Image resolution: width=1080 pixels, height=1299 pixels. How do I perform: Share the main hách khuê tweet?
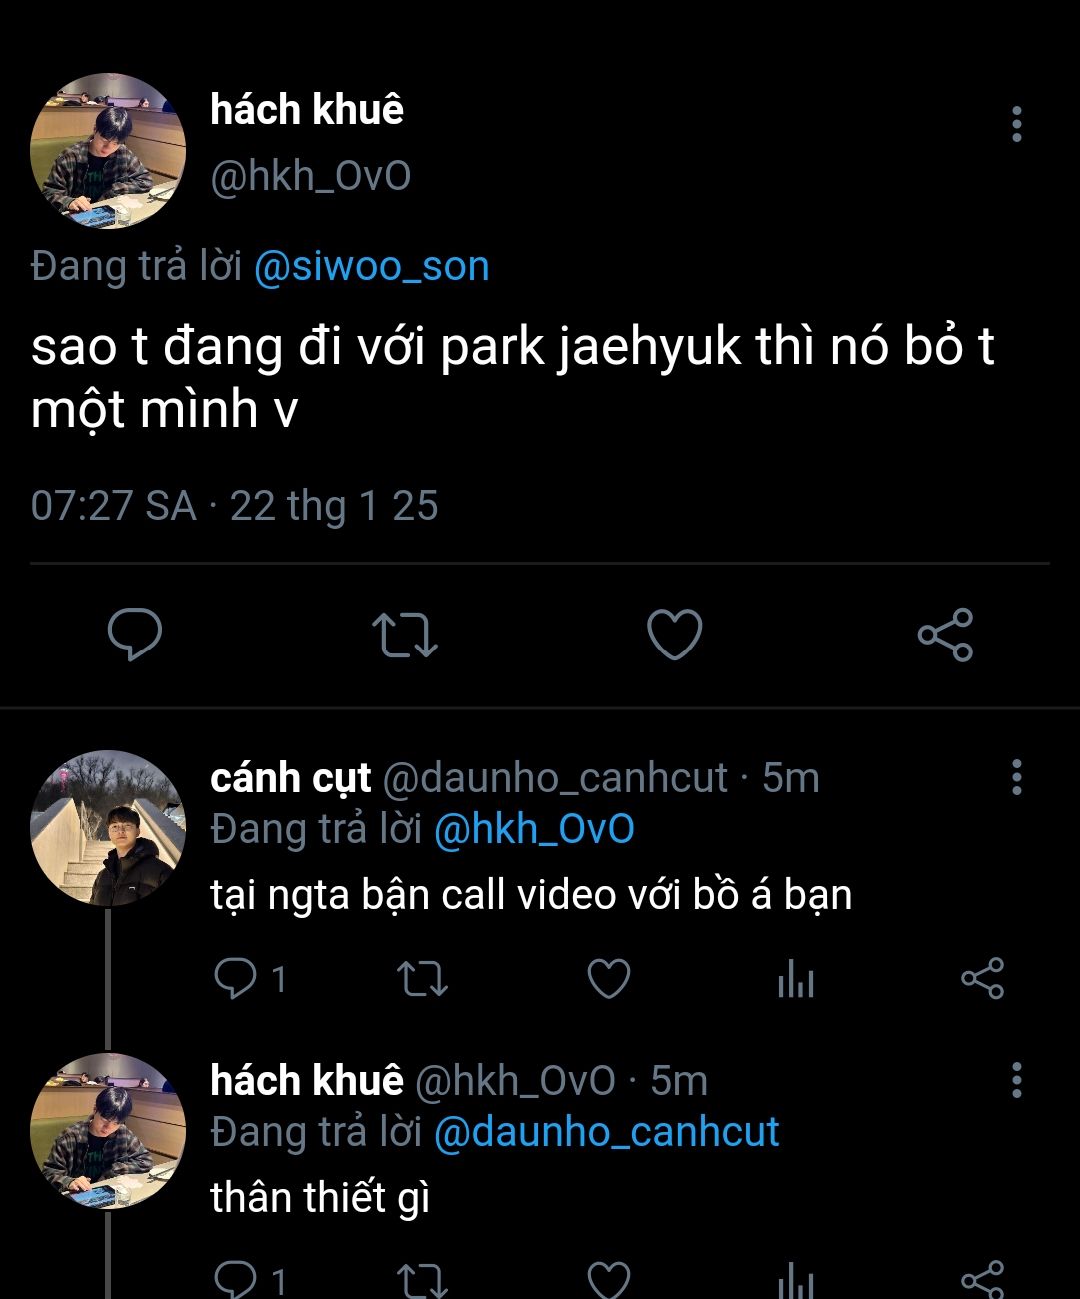click(x=945, y=634)
